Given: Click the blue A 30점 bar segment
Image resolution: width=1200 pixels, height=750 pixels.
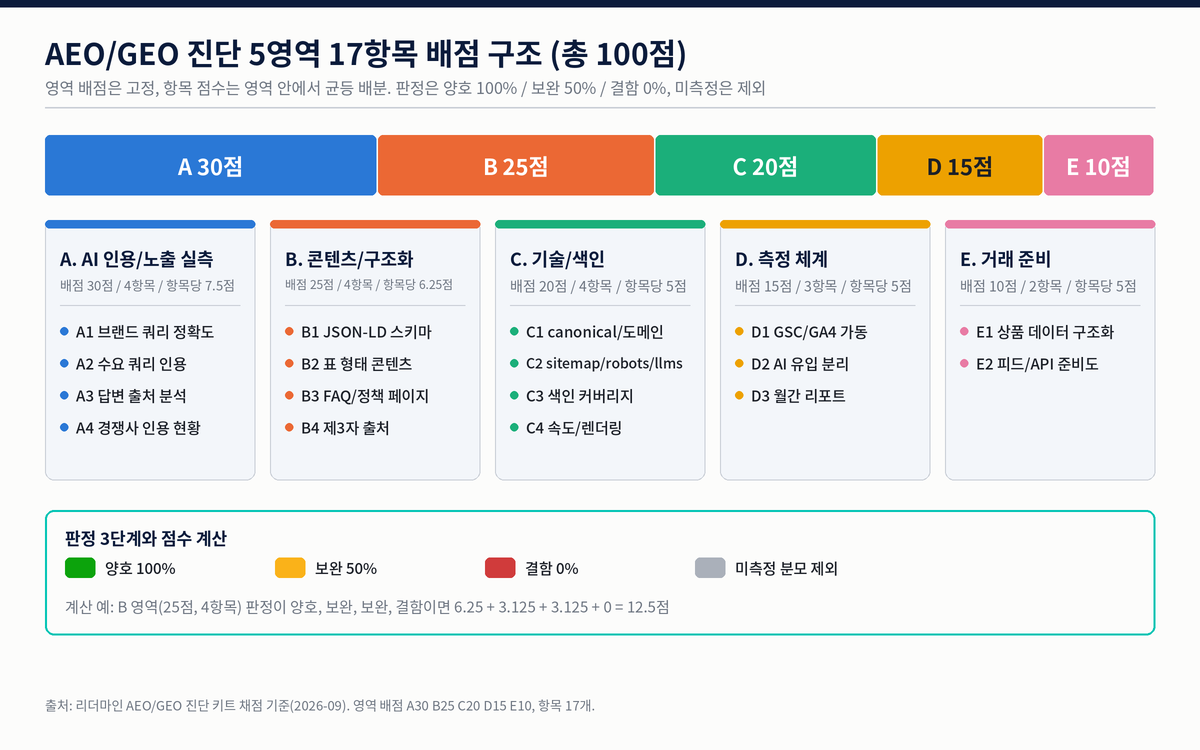Looking at the screenshot, I should (211, 165).
